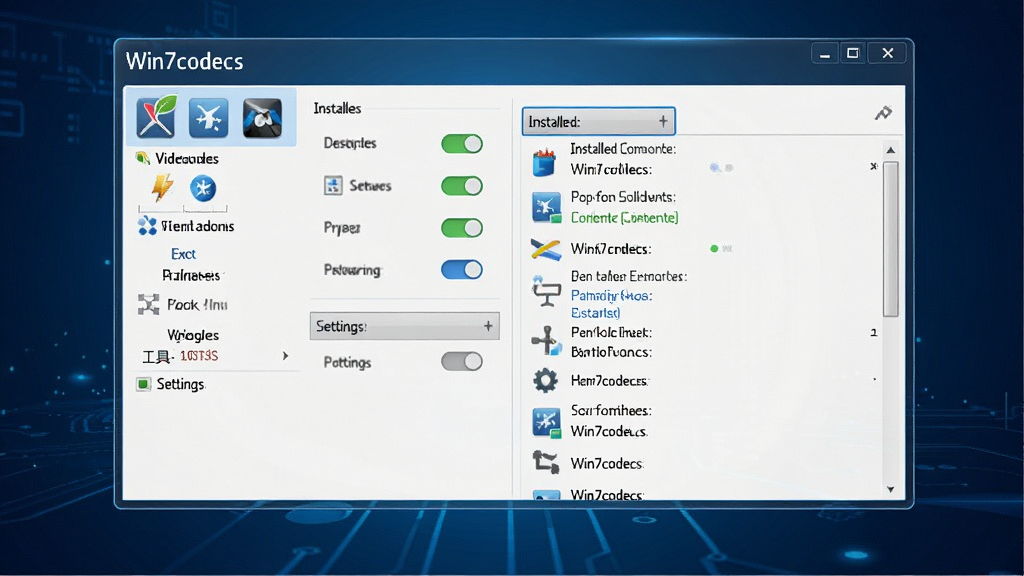Click the Setues panel icon
The height and width of the screenshot is (576, 1024).
[333, 185]
